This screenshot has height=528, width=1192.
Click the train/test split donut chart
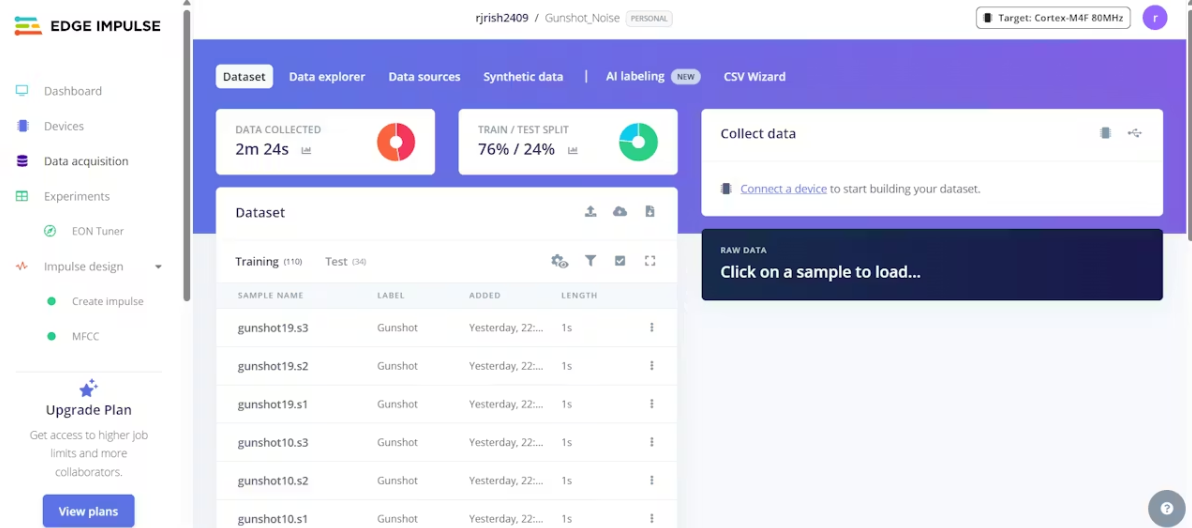click(639, 142)
